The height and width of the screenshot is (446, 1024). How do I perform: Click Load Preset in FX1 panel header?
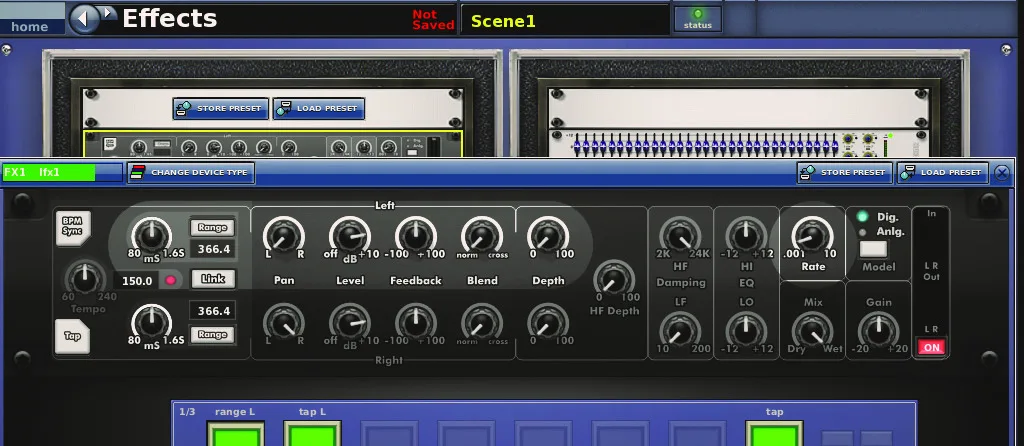(942, 172)
